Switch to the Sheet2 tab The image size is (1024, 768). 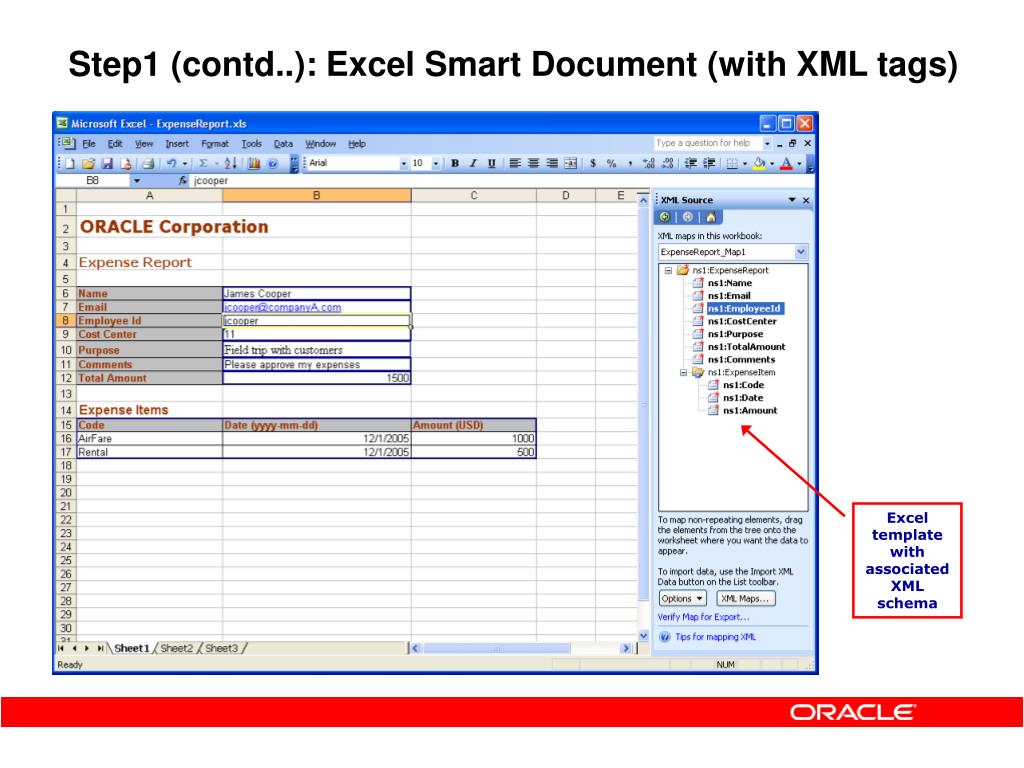coord(176,648)
